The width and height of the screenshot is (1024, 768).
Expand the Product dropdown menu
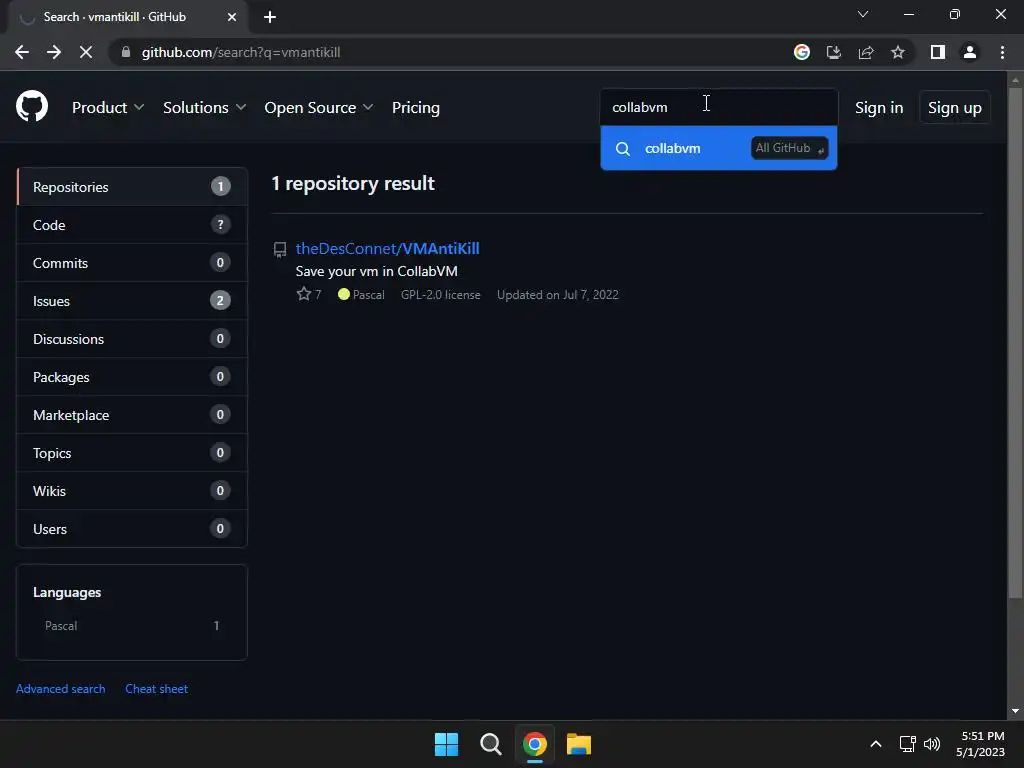pyautogui.click(x=108, y=108)
